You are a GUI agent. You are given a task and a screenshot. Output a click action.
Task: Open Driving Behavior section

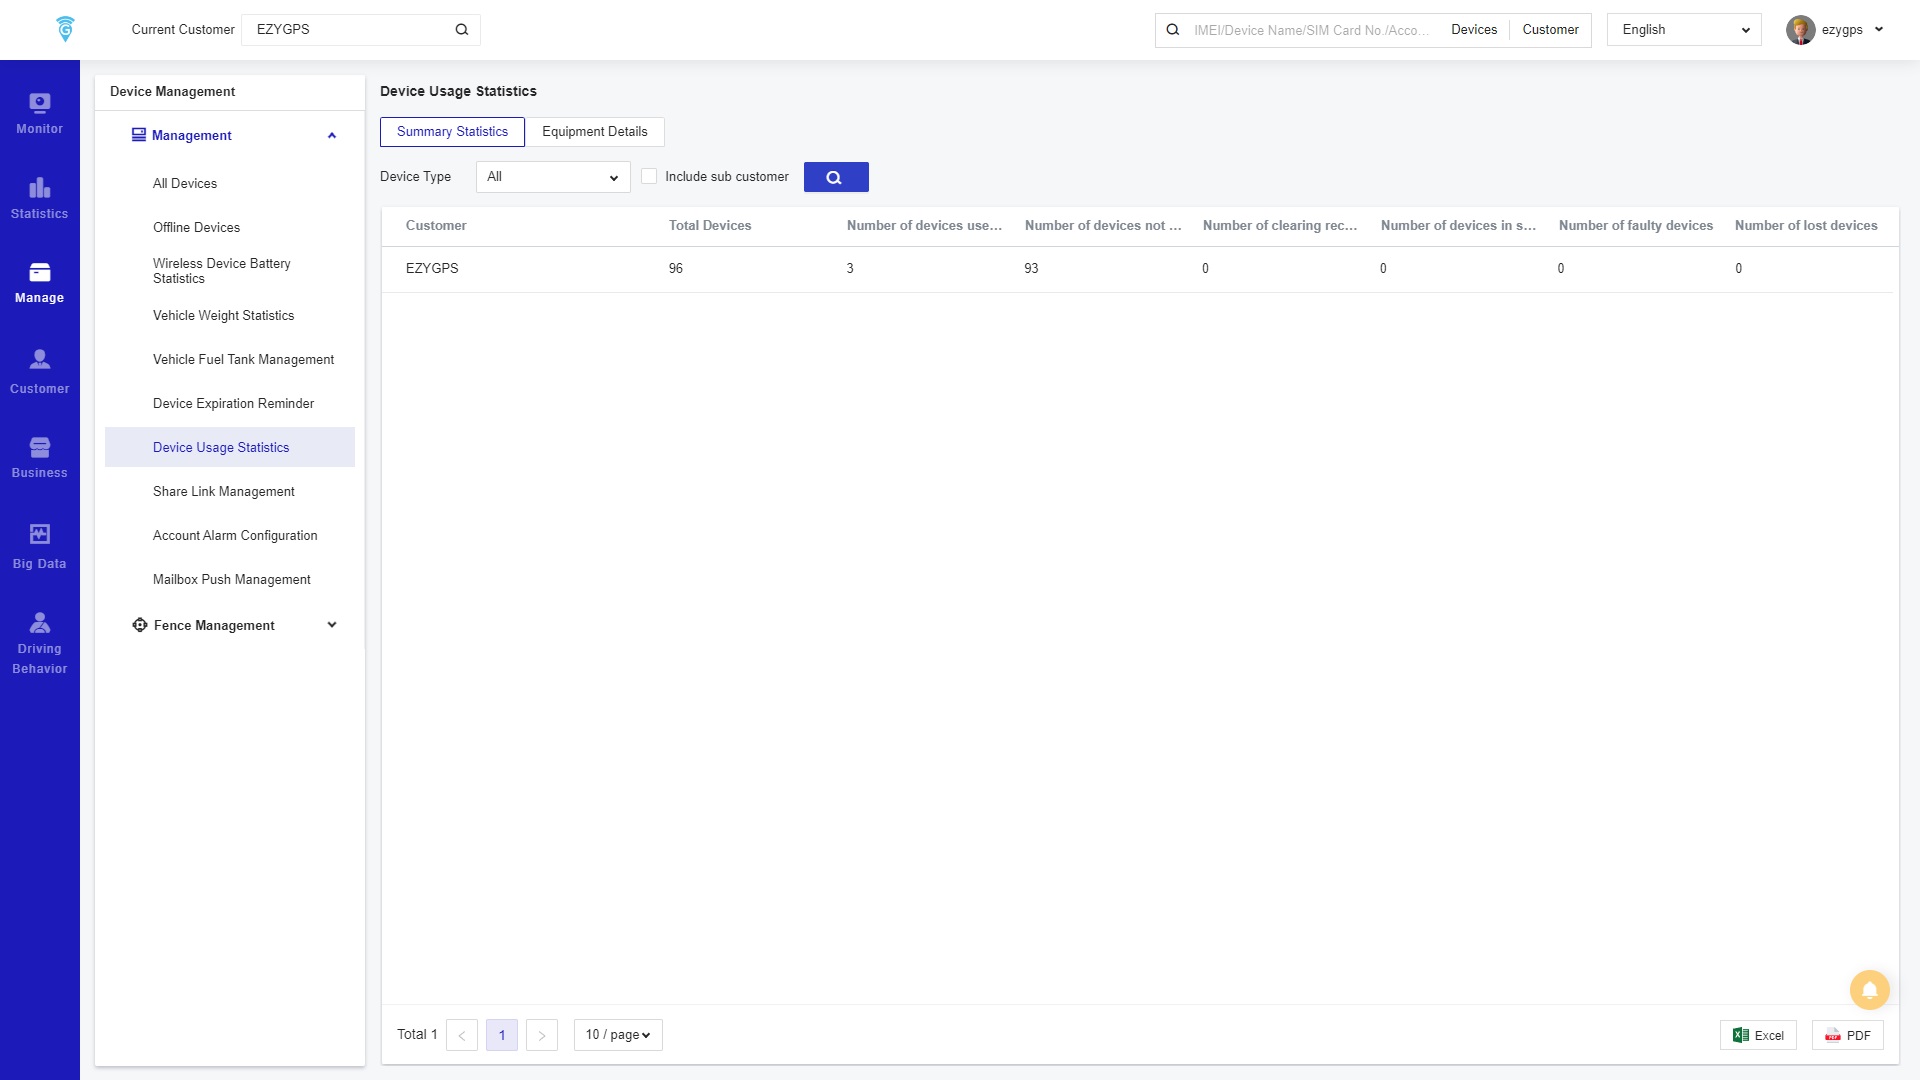click(x=39, y=642)
